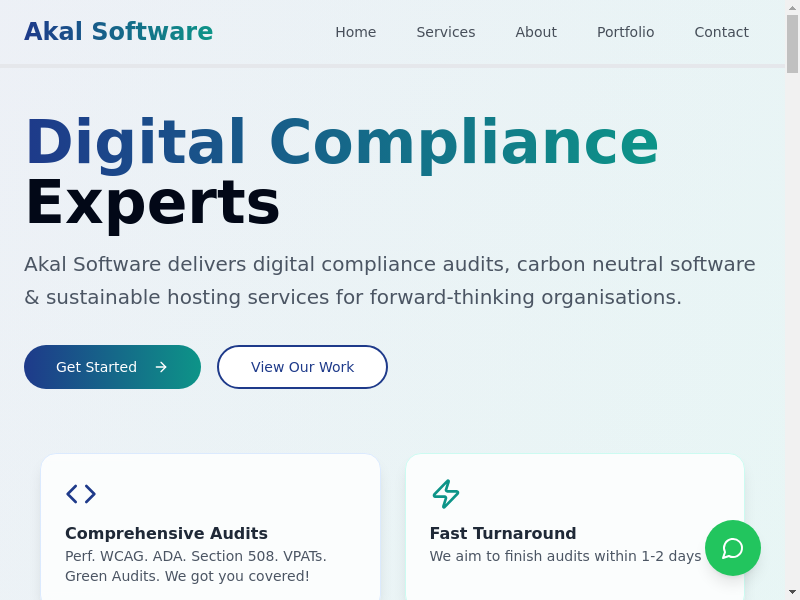The height and width of the screenshot is (600, 800).
Task: Click the Akal Software logo
Action: point(118,32)
